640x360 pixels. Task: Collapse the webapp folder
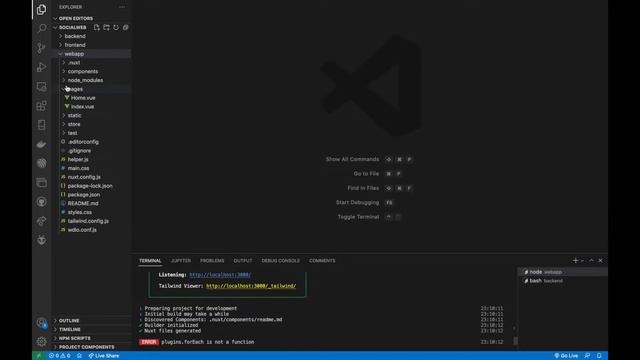[x=74, y=54]
